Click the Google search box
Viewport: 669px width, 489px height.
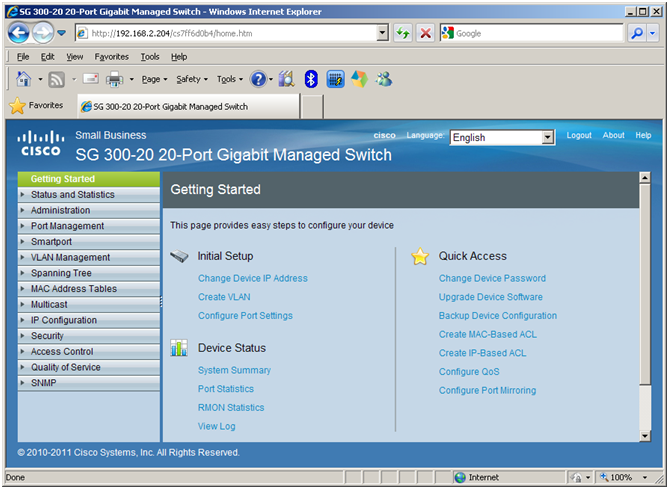pos(531,33)
